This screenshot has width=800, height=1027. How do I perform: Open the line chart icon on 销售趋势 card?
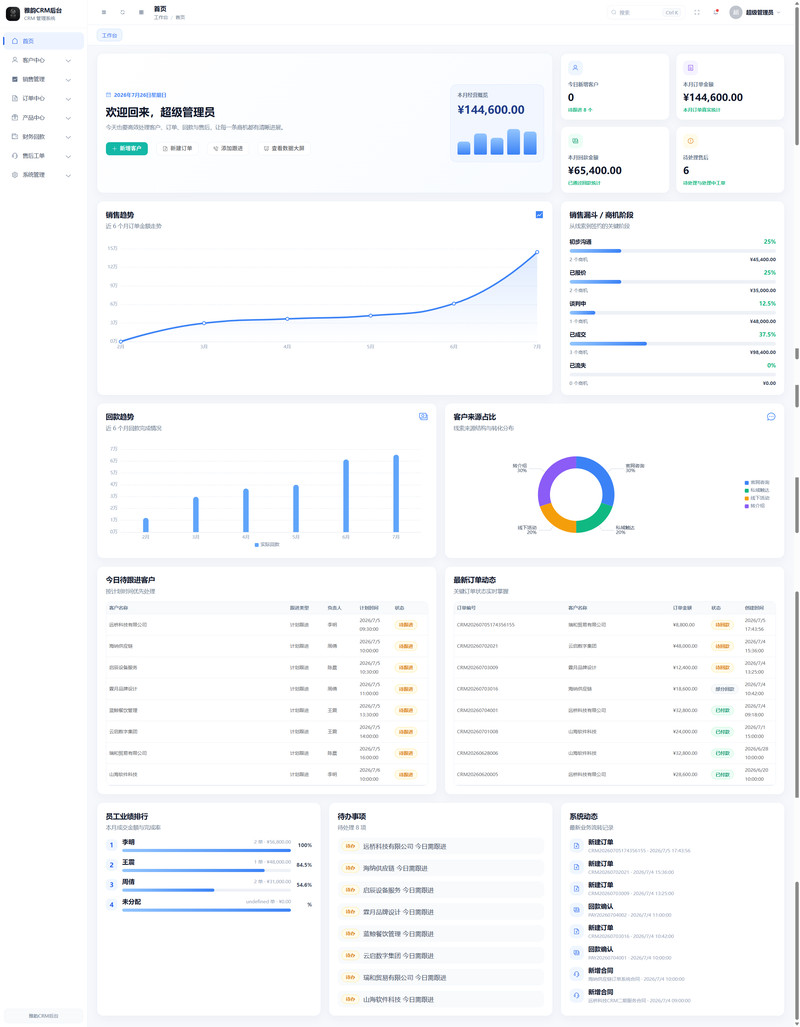pyautogui.click(x=539, y=215)
